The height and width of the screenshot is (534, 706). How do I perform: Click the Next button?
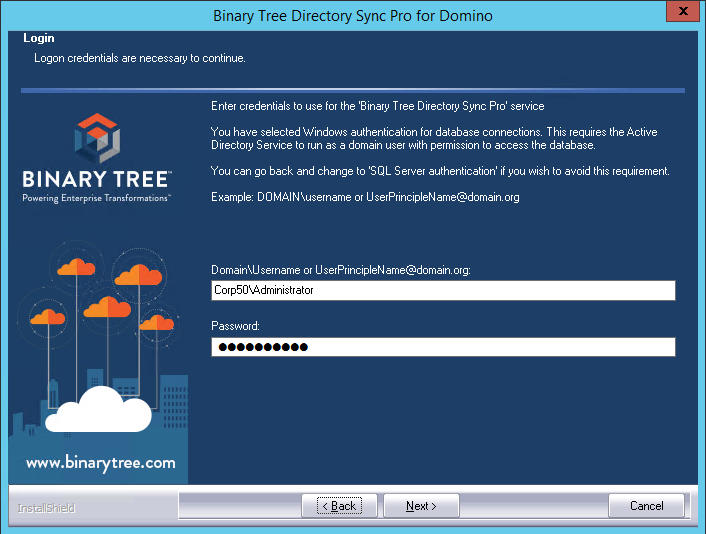coord(421,506)
